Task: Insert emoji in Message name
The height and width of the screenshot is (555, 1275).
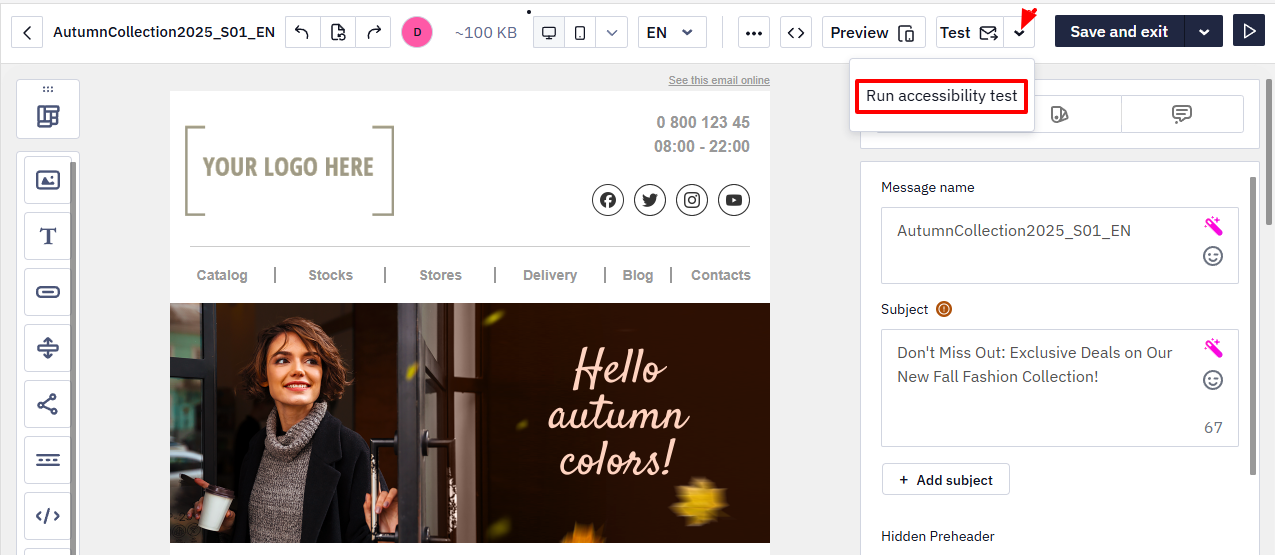Action: point(1213,257)
